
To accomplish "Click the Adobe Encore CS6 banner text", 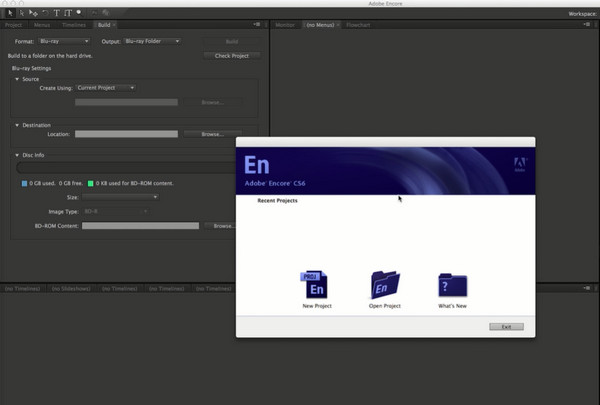I will 275,183.
